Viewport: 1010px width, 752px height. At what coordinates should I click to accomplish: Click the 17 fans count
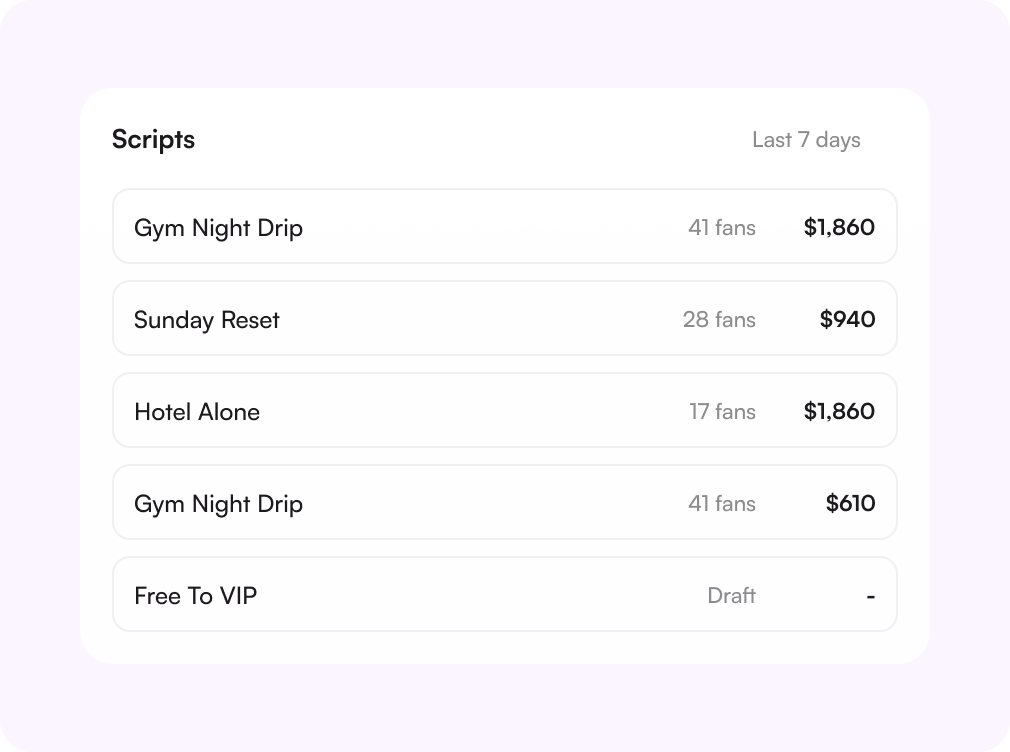tap(722, 412)
